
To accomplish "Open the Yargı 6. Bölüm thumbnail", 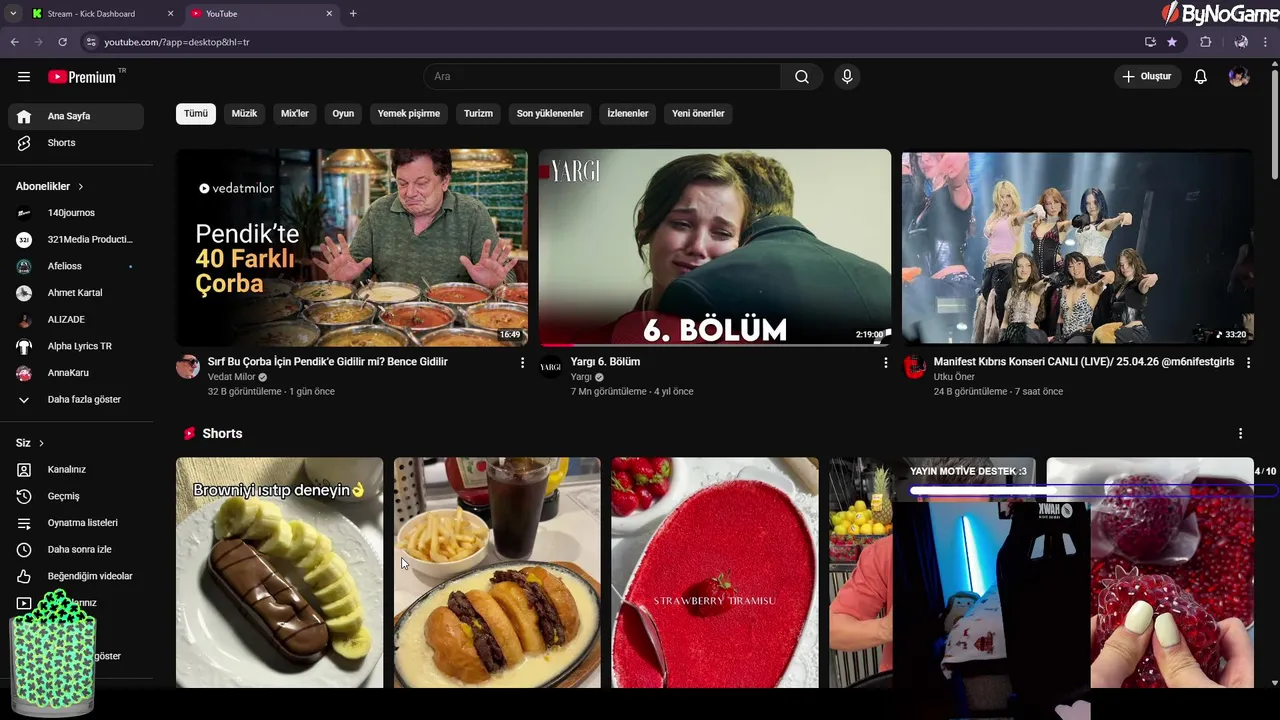I will (x=715, y=247).
